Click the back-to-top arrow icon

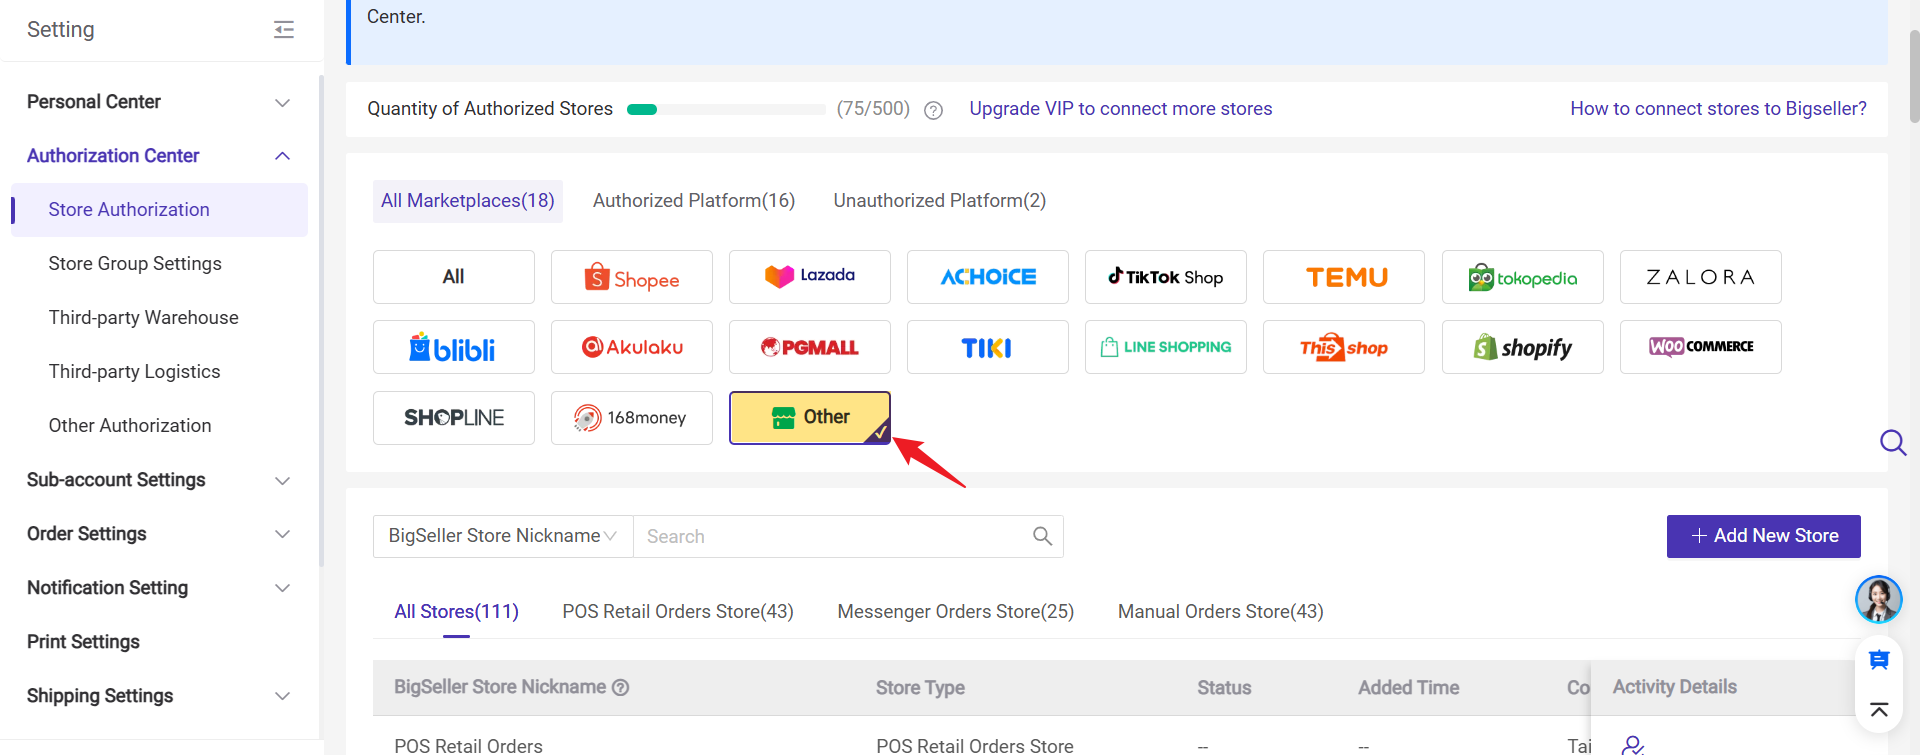tap(1879, 710)
